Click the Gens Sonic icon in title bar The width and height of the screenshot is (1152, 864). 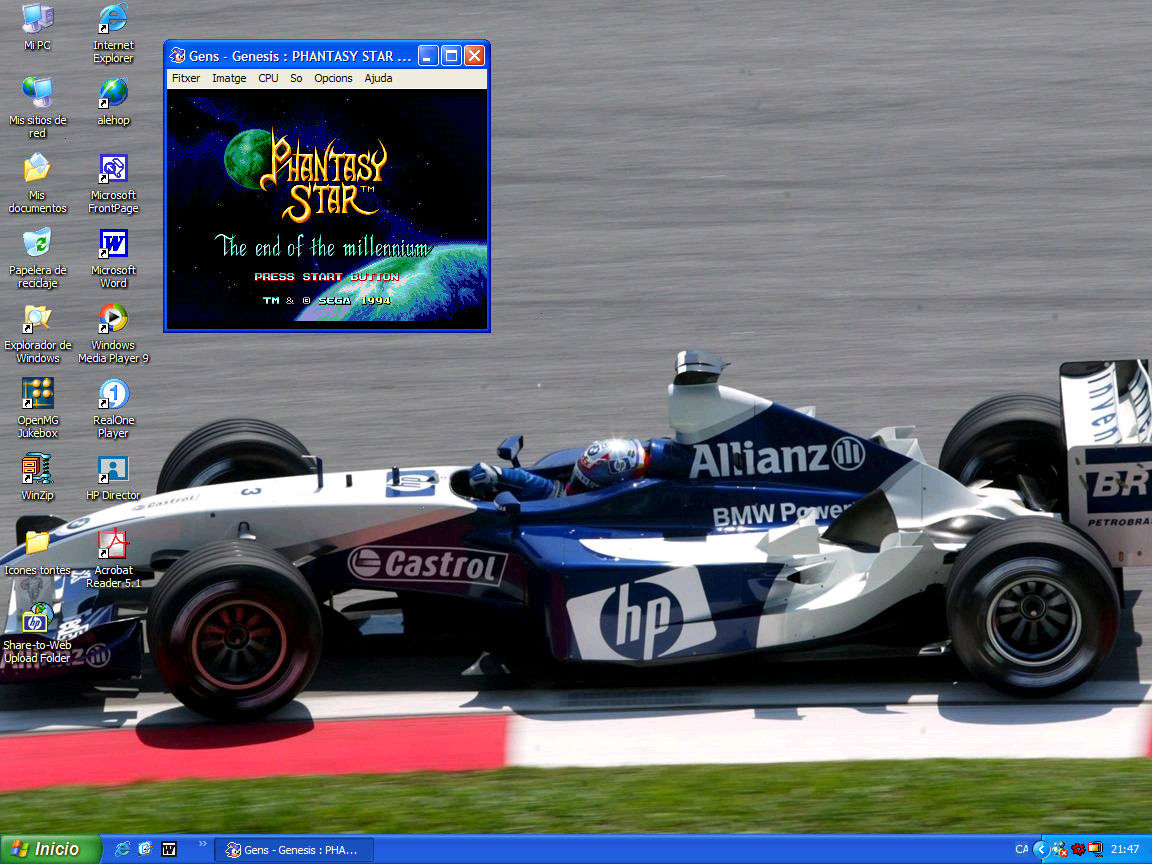(x=178, y=56)
